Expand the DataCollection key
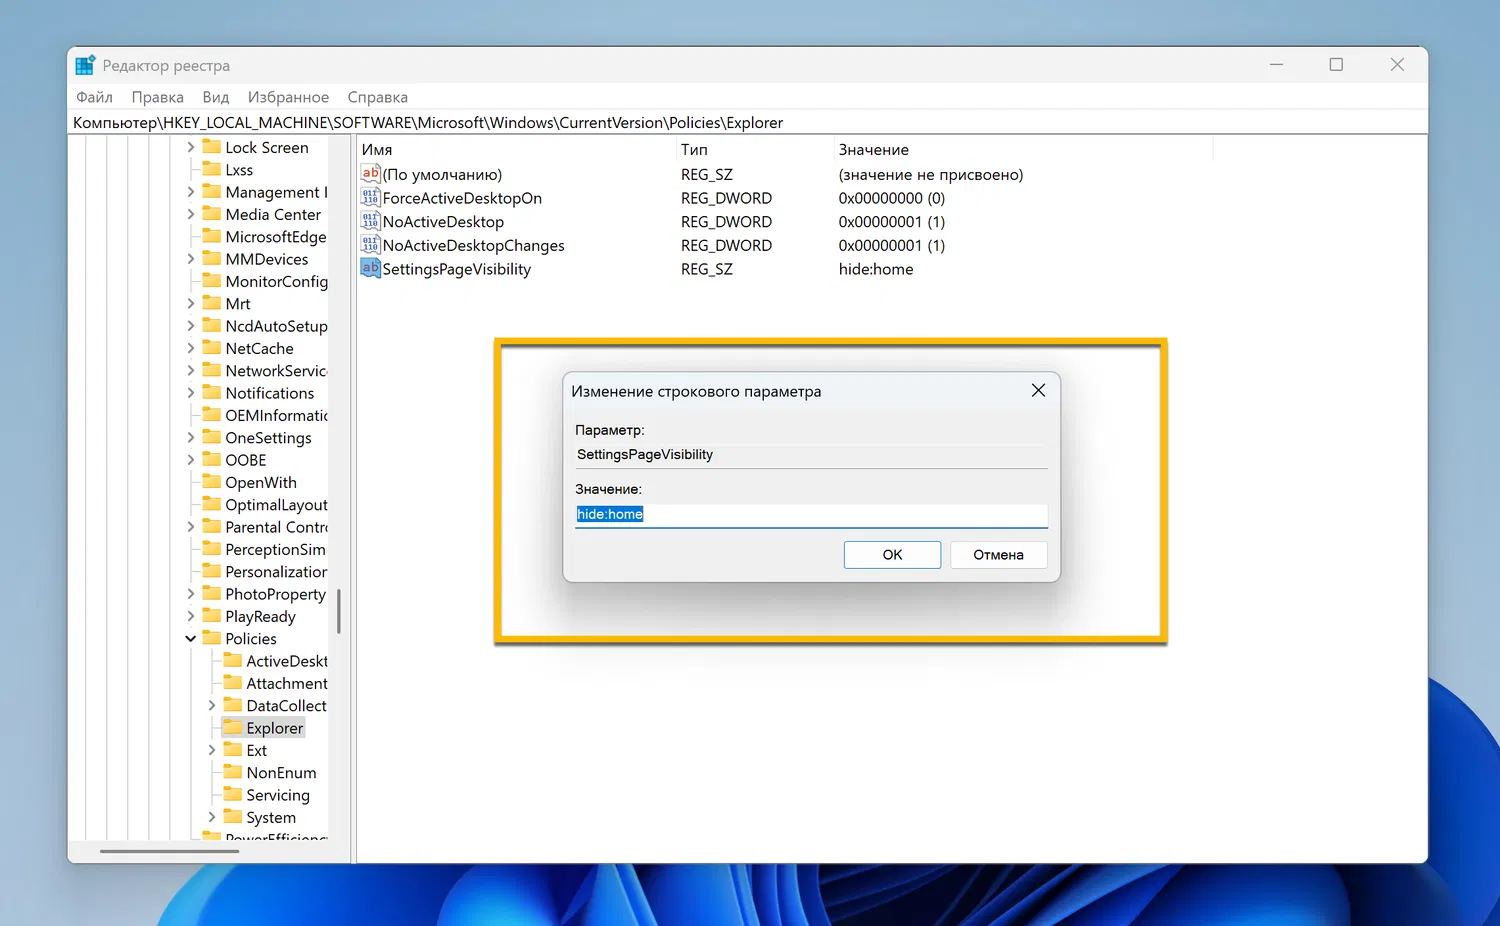Viewport: 1500px width, 926px height. coord(211,705)
